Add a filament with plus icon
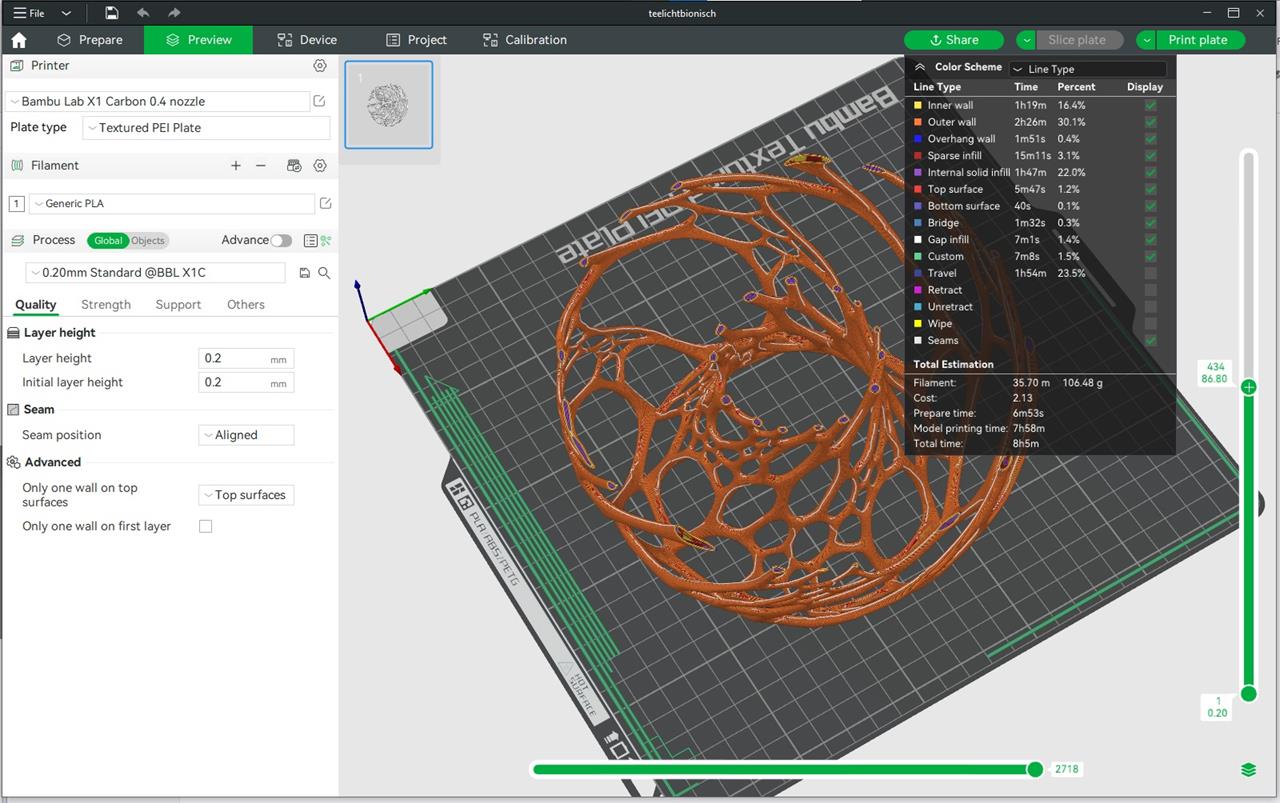This screenshot has width=1280, height=803. (x=236, y=166)
